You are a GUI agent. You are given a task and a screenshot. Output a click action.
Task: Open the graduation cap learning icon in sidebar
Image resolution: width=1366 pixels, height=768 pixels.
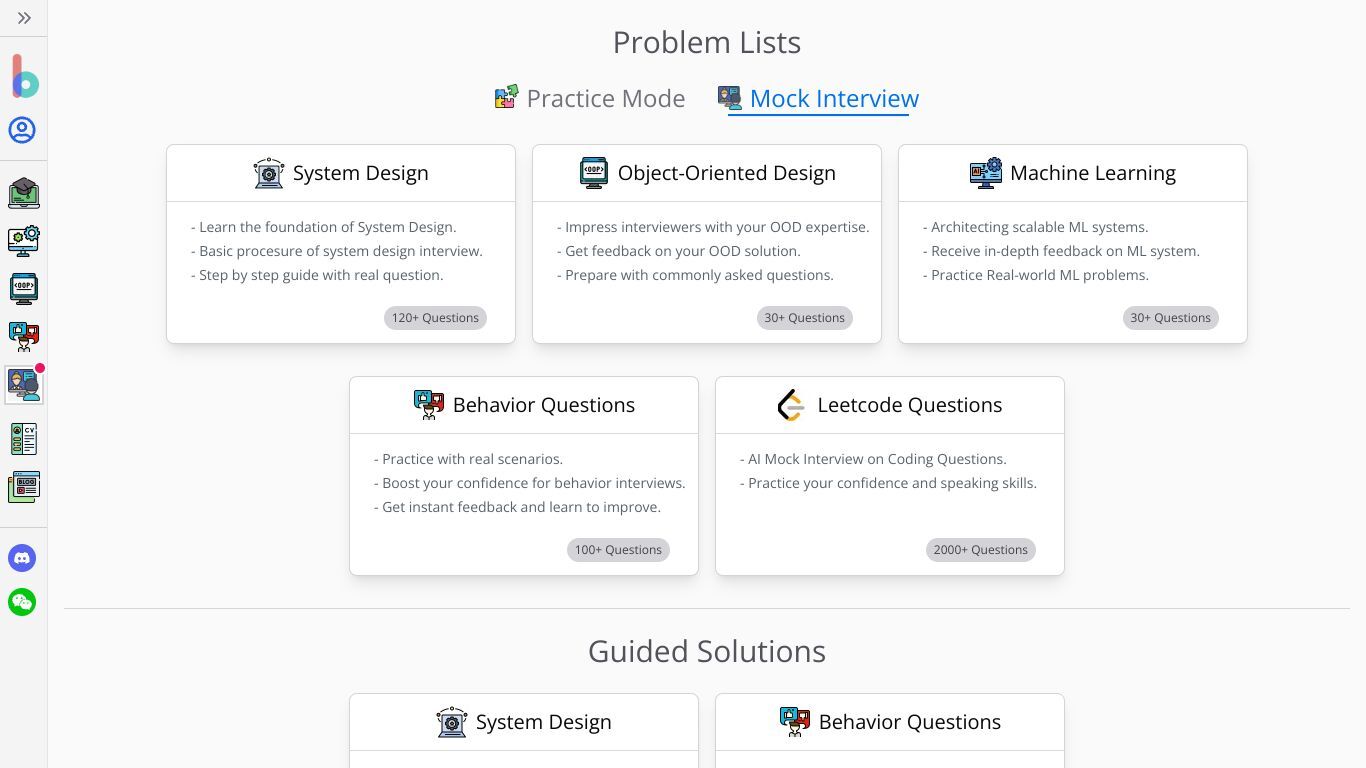(x=23, y=193)
